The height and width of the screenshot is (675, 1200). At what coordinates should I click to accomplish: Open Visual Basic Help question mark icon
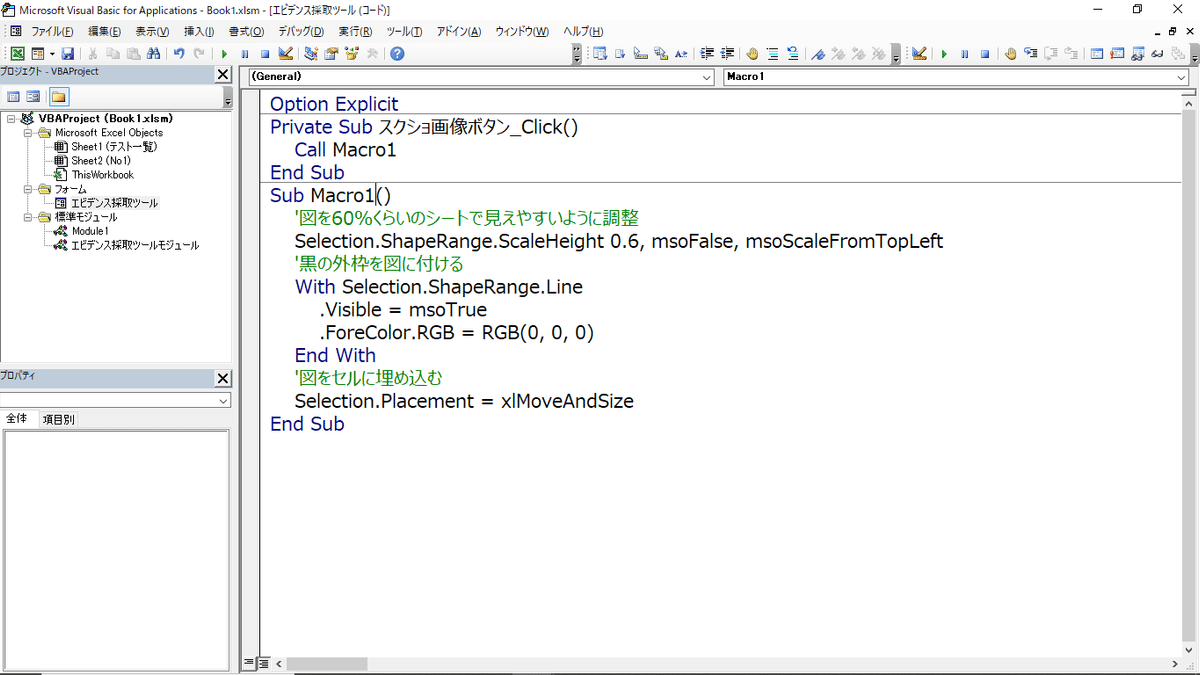pyautogui.click(x=397, y=54)
